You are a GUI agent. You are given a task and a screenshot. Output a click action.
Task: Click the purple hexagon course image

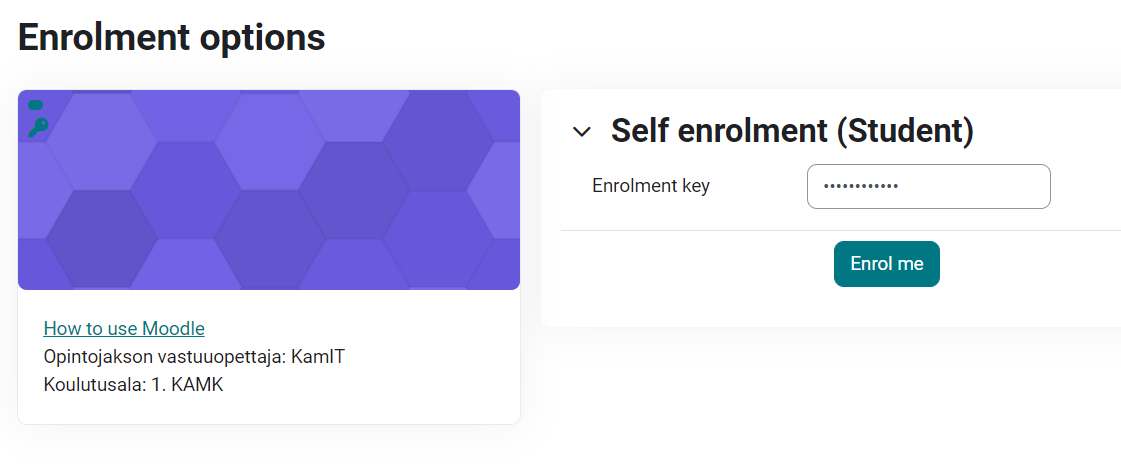point(269,190)
